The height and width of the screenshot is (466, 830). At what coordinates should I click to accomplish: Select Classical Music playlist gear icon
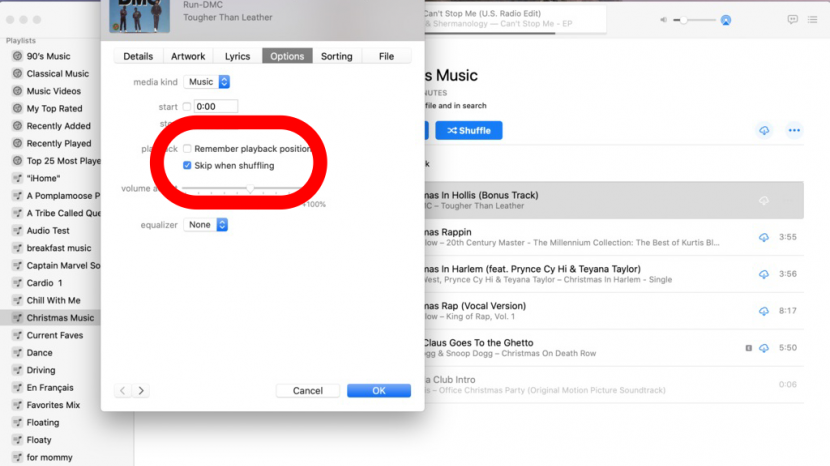[x=17, y=74]
